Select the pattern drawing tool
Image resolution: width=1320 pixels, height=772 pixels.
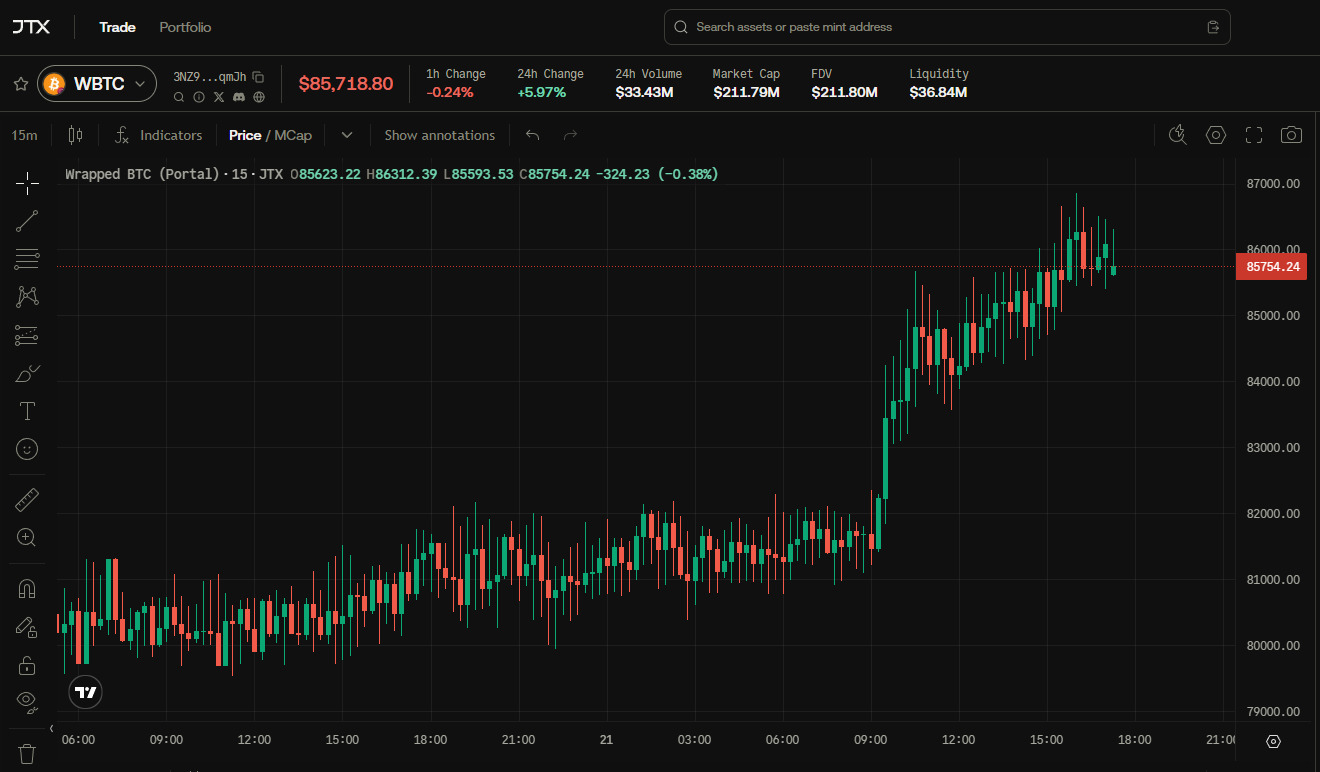27,297
